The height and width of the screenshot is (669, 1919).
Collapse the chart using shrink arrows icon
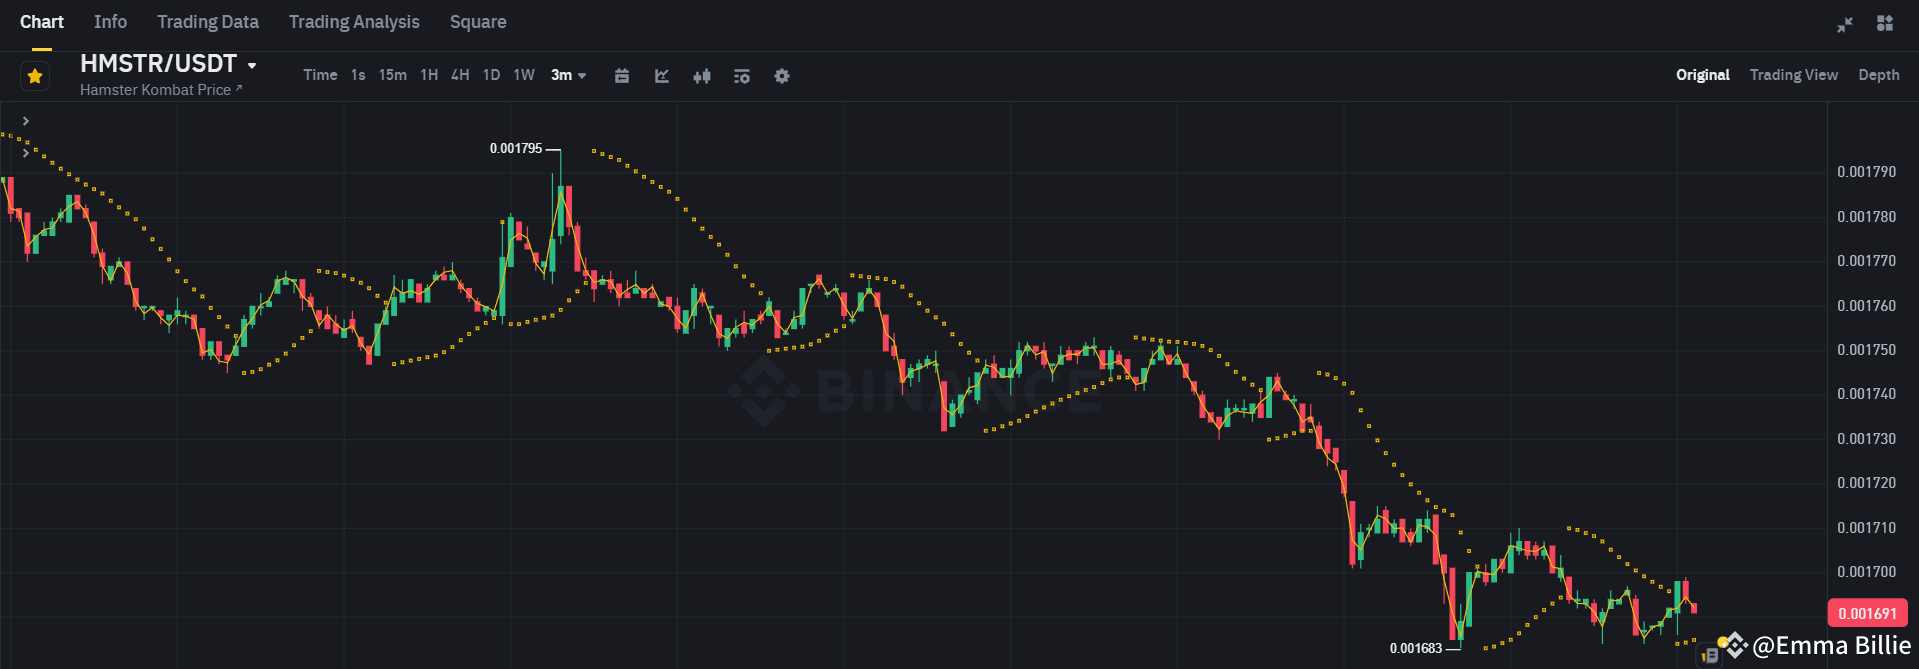pos(1844,23)
